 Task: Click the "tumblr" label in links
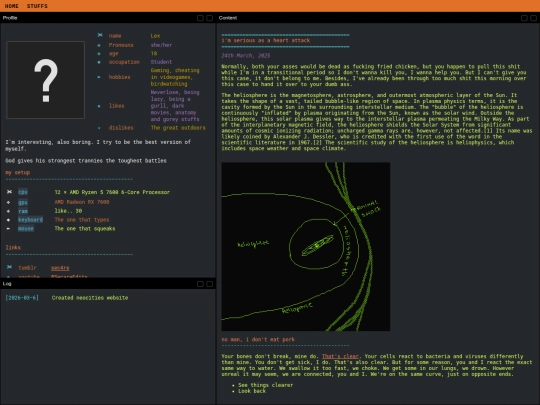click(x=27, y=268)
